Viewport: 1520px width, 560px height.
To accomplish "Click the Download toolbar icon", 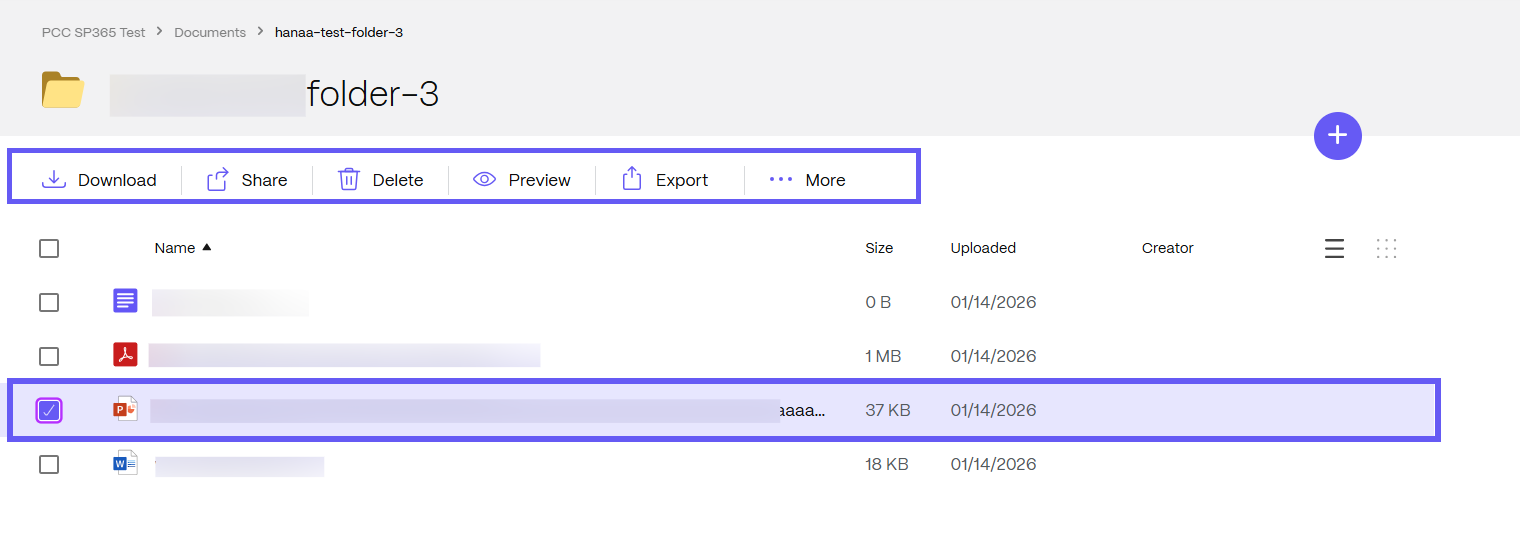I will (53, 180).
